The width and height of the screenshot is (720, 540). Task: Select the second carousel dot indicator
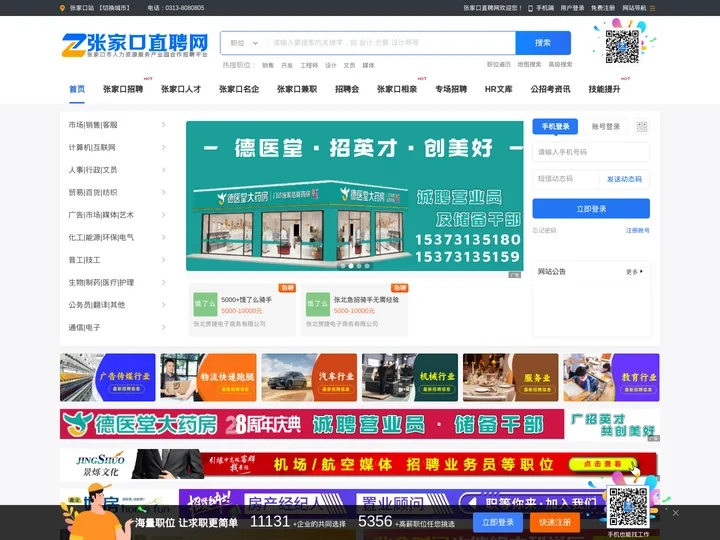[x=351, y=266]
